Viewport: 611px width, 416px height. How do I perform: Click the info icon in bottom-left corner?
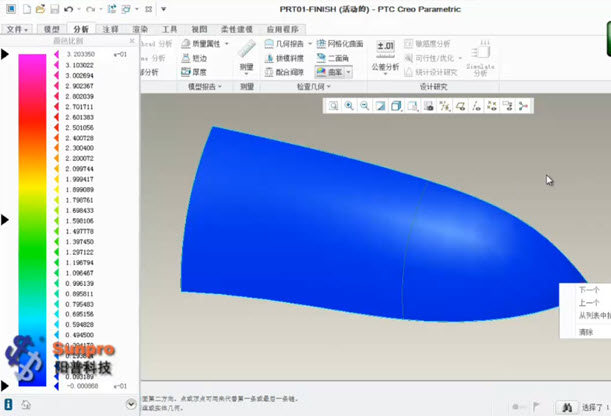(x=9, y=404)
